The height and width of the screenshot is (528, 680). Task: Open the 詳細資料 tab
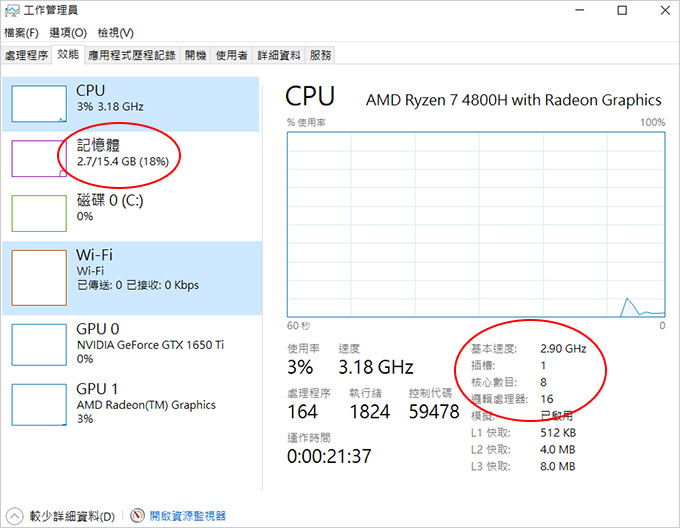(278, 55)
